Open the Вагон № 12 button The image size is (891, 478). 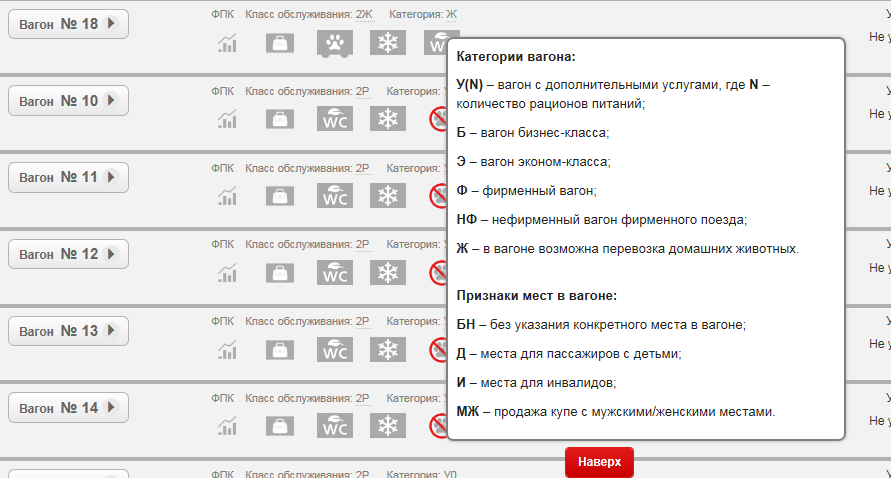[68, 254]
